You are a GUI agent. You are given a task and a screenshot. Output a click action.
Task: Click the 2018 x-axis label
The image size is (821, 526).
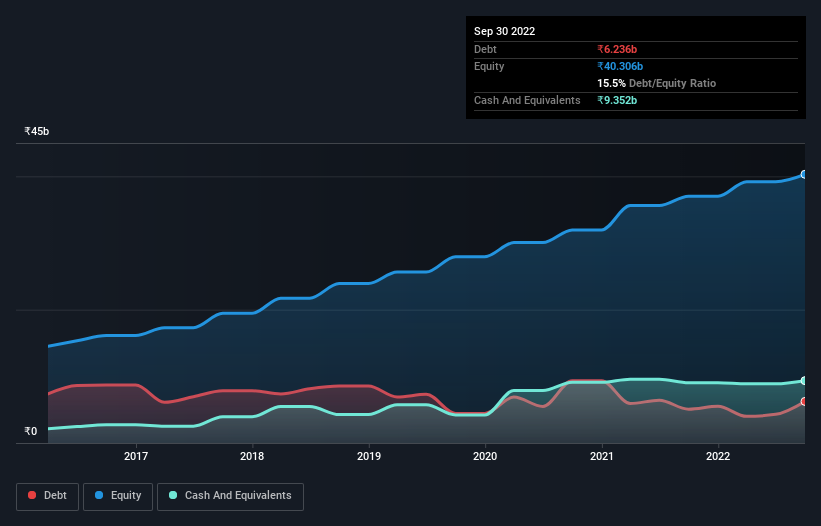[252, 456]
